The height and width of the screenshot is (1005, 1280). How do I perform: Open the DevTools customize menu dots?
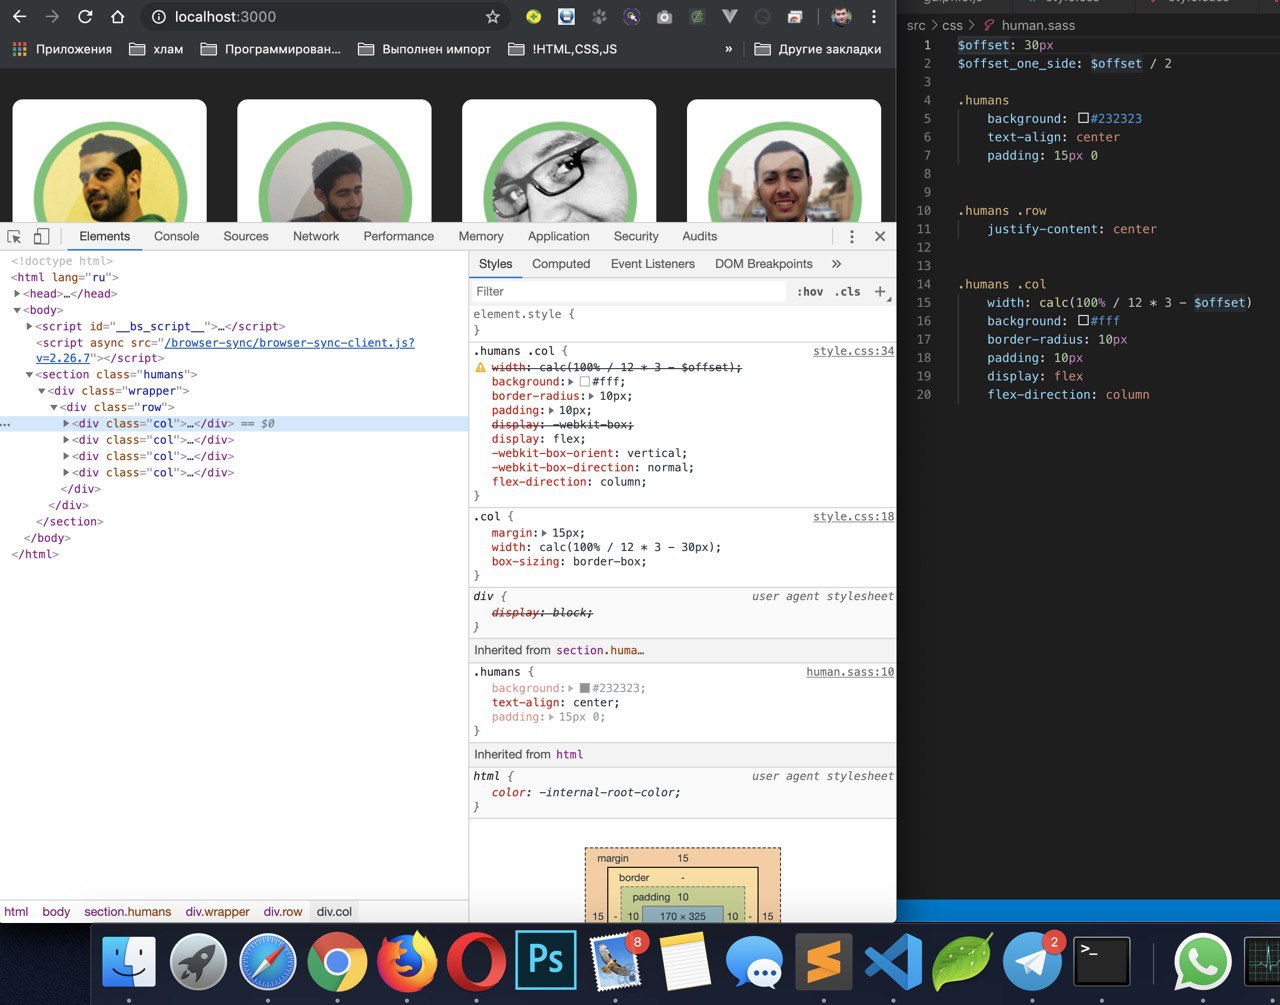click(852, 237)
